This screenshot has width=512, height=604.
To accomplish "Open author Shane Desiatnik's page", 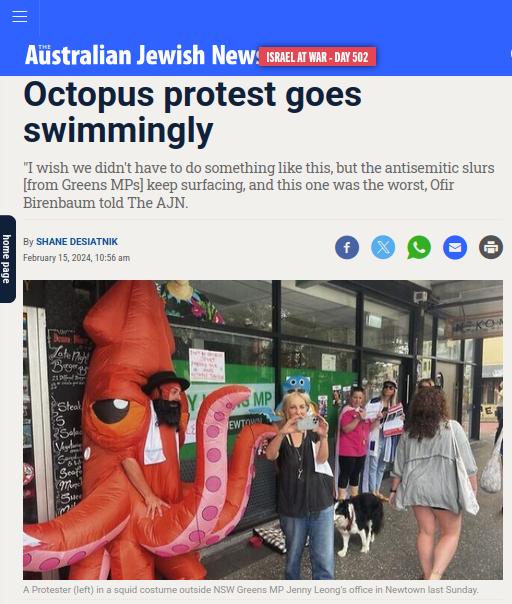I will tap(77, 242).
